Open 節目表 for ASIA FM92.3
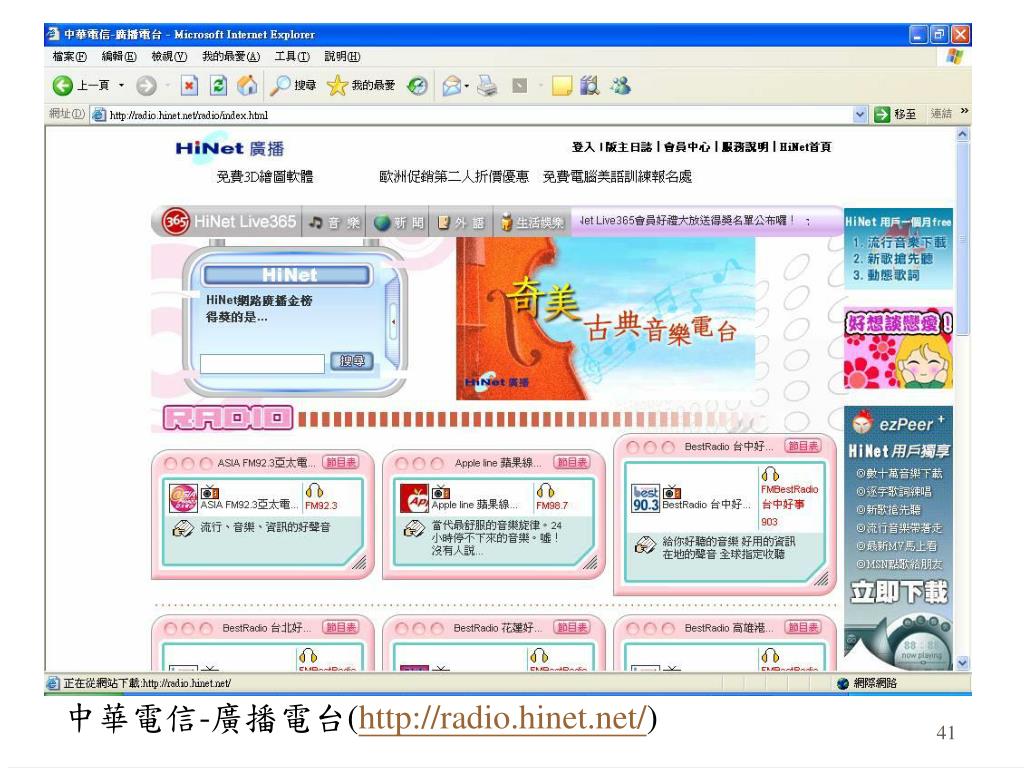1024x768 pixels. click(x=341, y=462)
